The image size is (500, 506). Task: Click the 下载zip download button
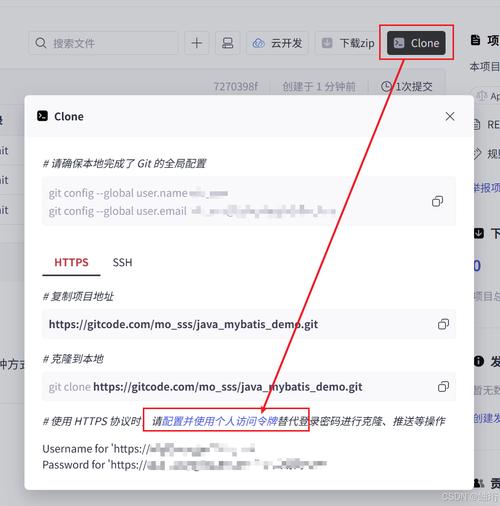pyautogui.click(x=347, y=43)
